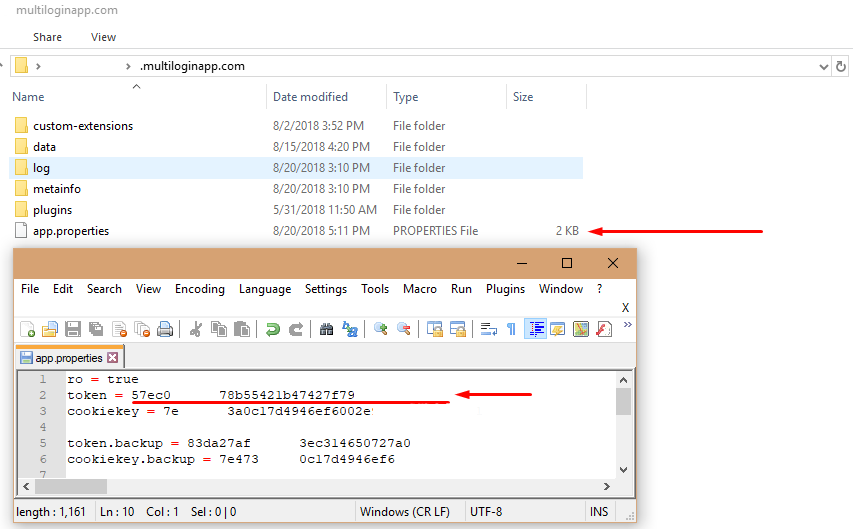Click the X under the menu bar

point(626,308)
